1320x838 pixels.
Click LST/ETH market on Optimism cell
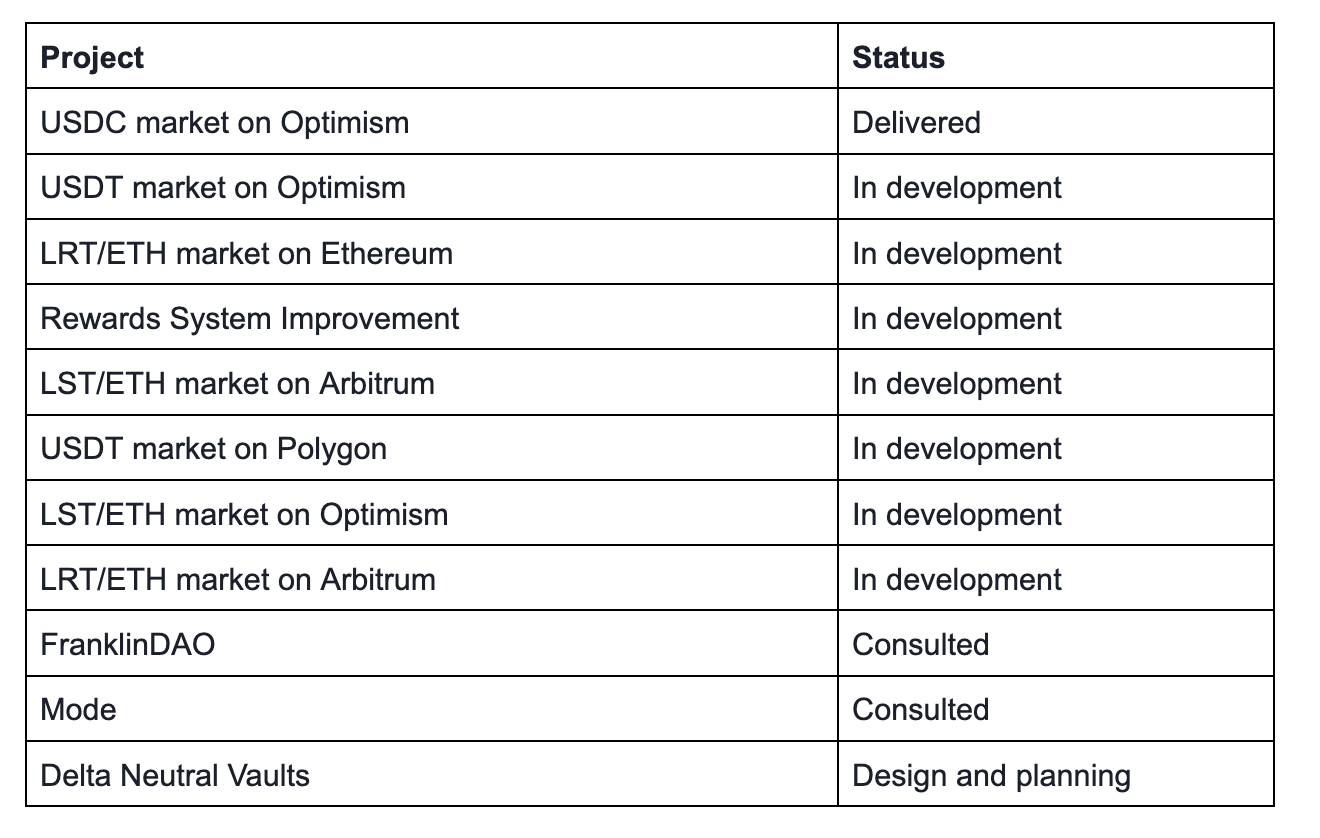(x=244, y=515)
